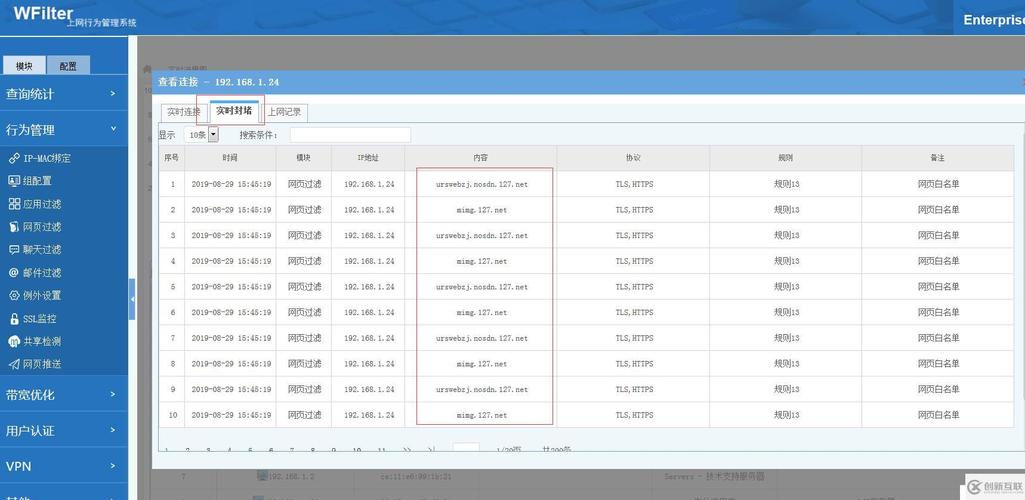Click the 邮件过滤 @ icon
Viewport: 1025px width, 500px height.
click(14, 273)
